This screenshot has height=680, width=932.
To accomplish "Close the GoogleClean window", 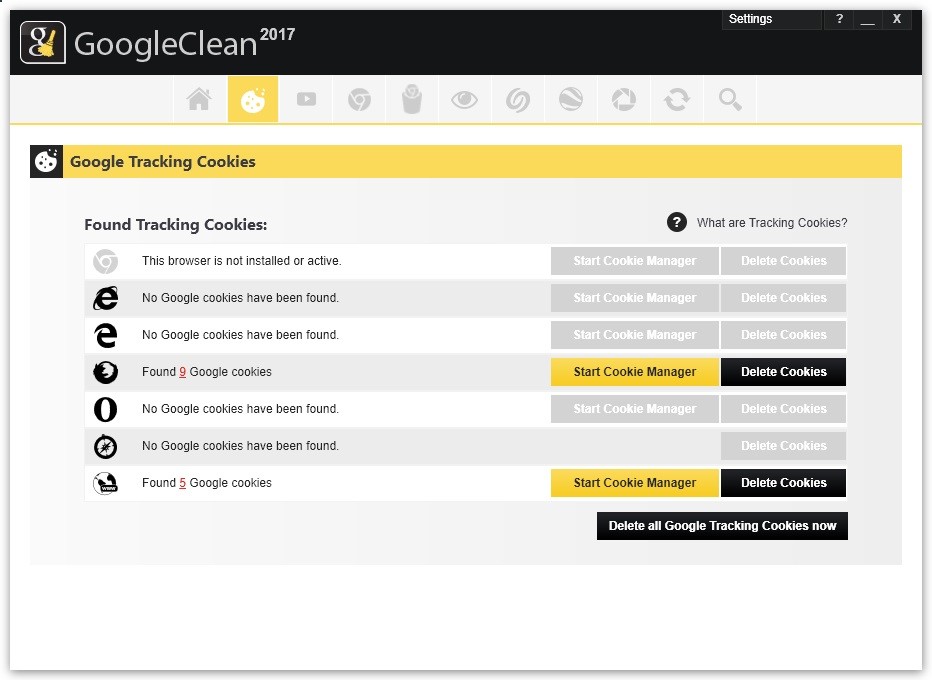I will [x=896, y=19].
